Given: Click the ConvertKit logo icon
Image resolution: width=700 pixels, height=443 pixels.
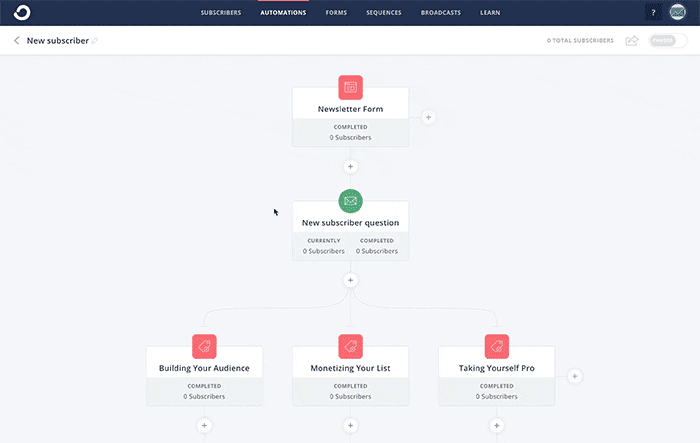Looking at the screenshot, I should tap(21, 13).
